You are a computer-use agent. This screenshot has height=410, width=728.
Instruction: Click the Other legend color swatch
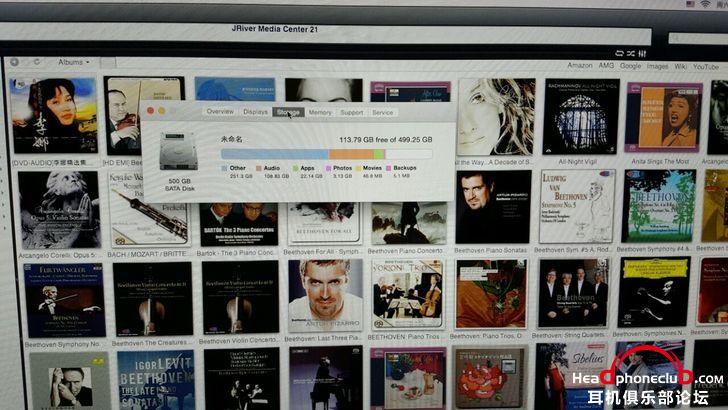(x=224, y=169)
